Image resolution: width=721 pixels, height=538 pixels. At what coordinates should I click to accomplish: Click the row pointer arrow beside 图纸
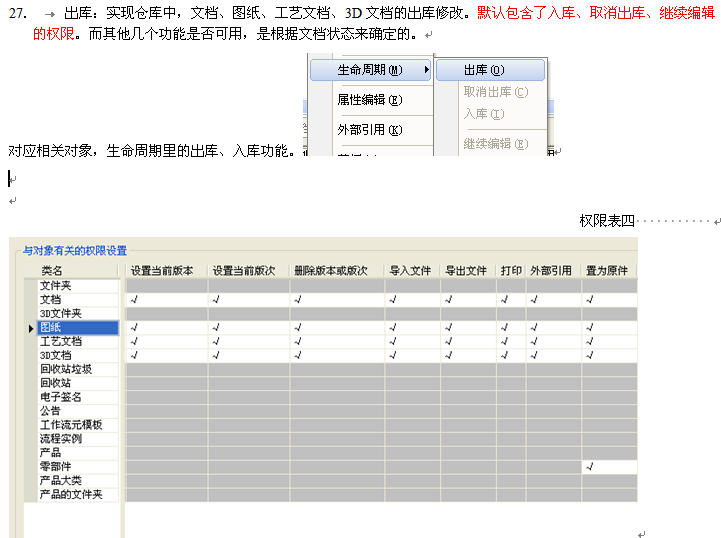pyautogui.click(x=31, y=328)
